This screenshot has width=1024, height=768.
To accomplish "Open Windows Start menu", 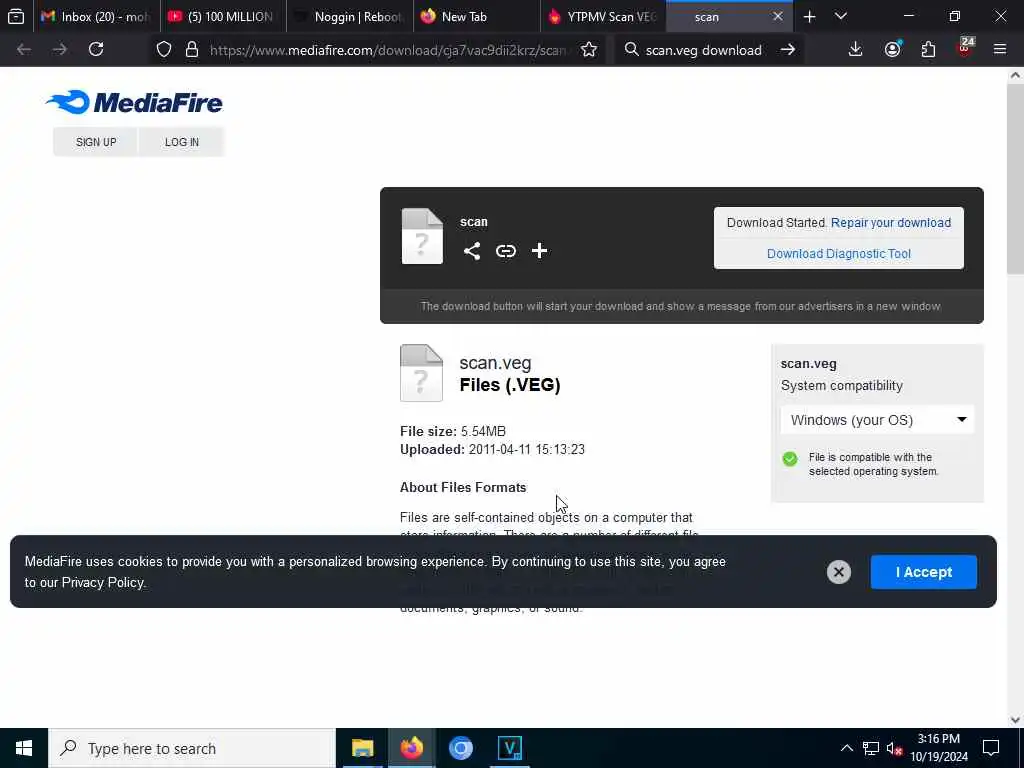I will 24,748.
